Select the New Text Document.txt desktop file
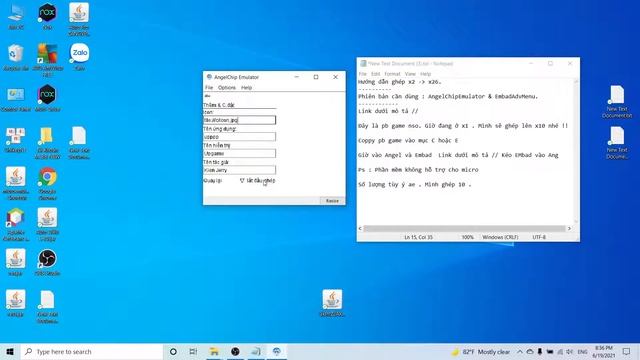The width and height of the screenshot is (640, 360). pos(617,102)
